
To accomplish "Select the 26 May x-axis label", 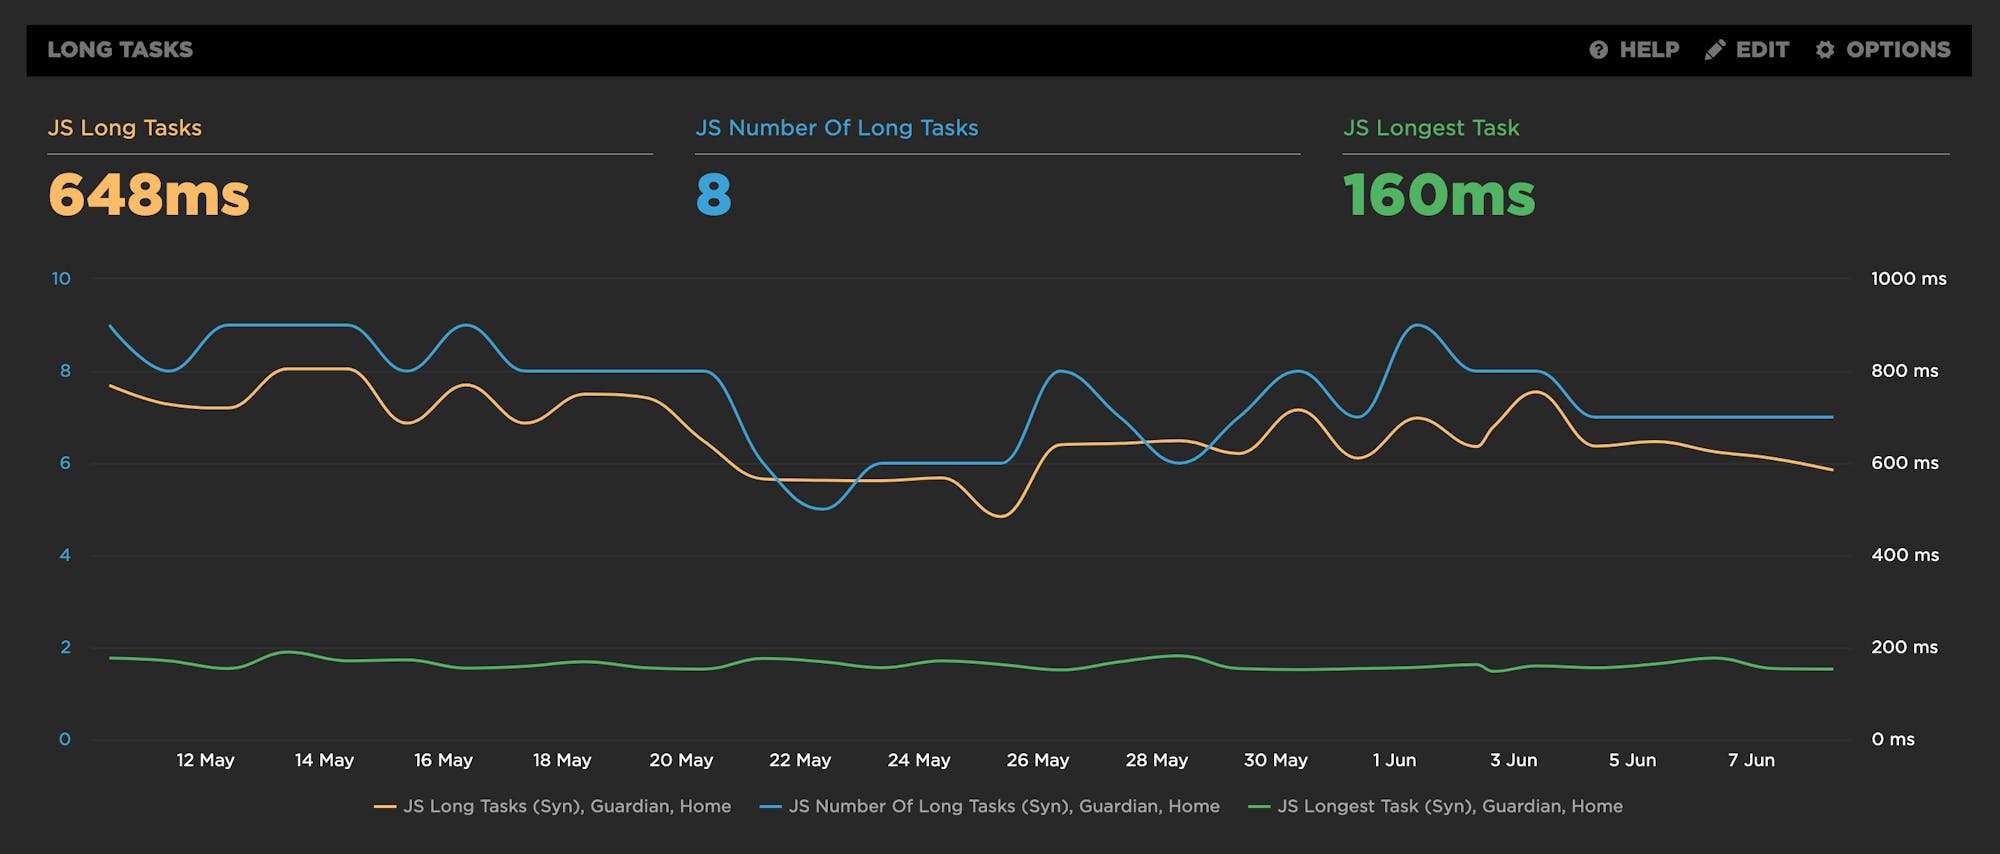I will click(x=1037, y=760).
